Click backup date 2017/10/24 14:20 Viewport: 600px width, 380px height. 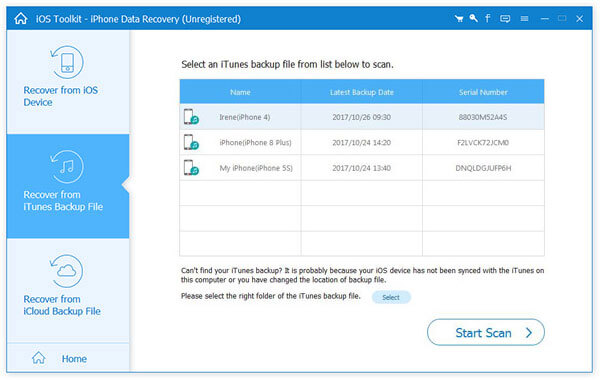click(362, 142)
